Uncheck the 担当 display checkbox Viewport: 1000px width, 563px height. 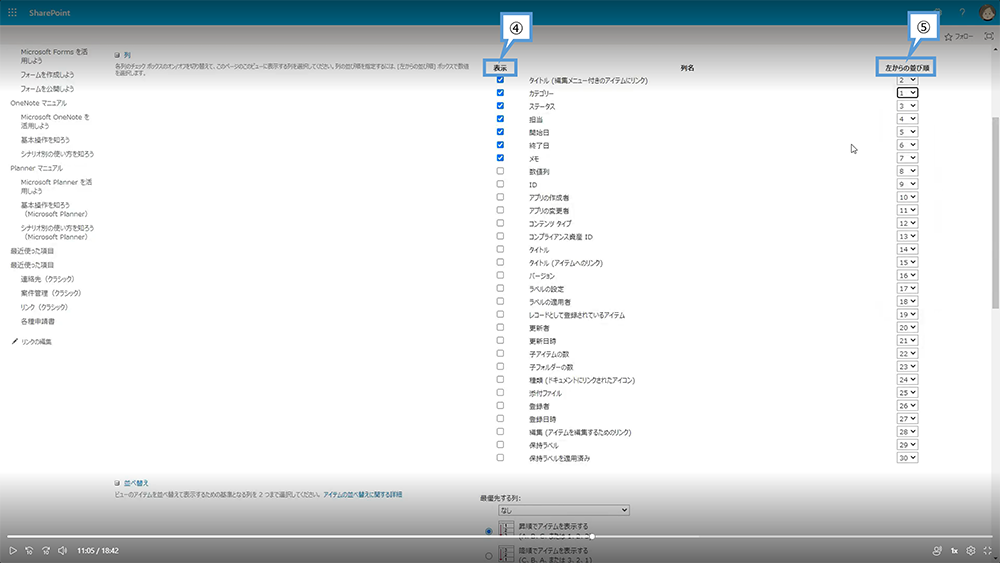point(500,119)
